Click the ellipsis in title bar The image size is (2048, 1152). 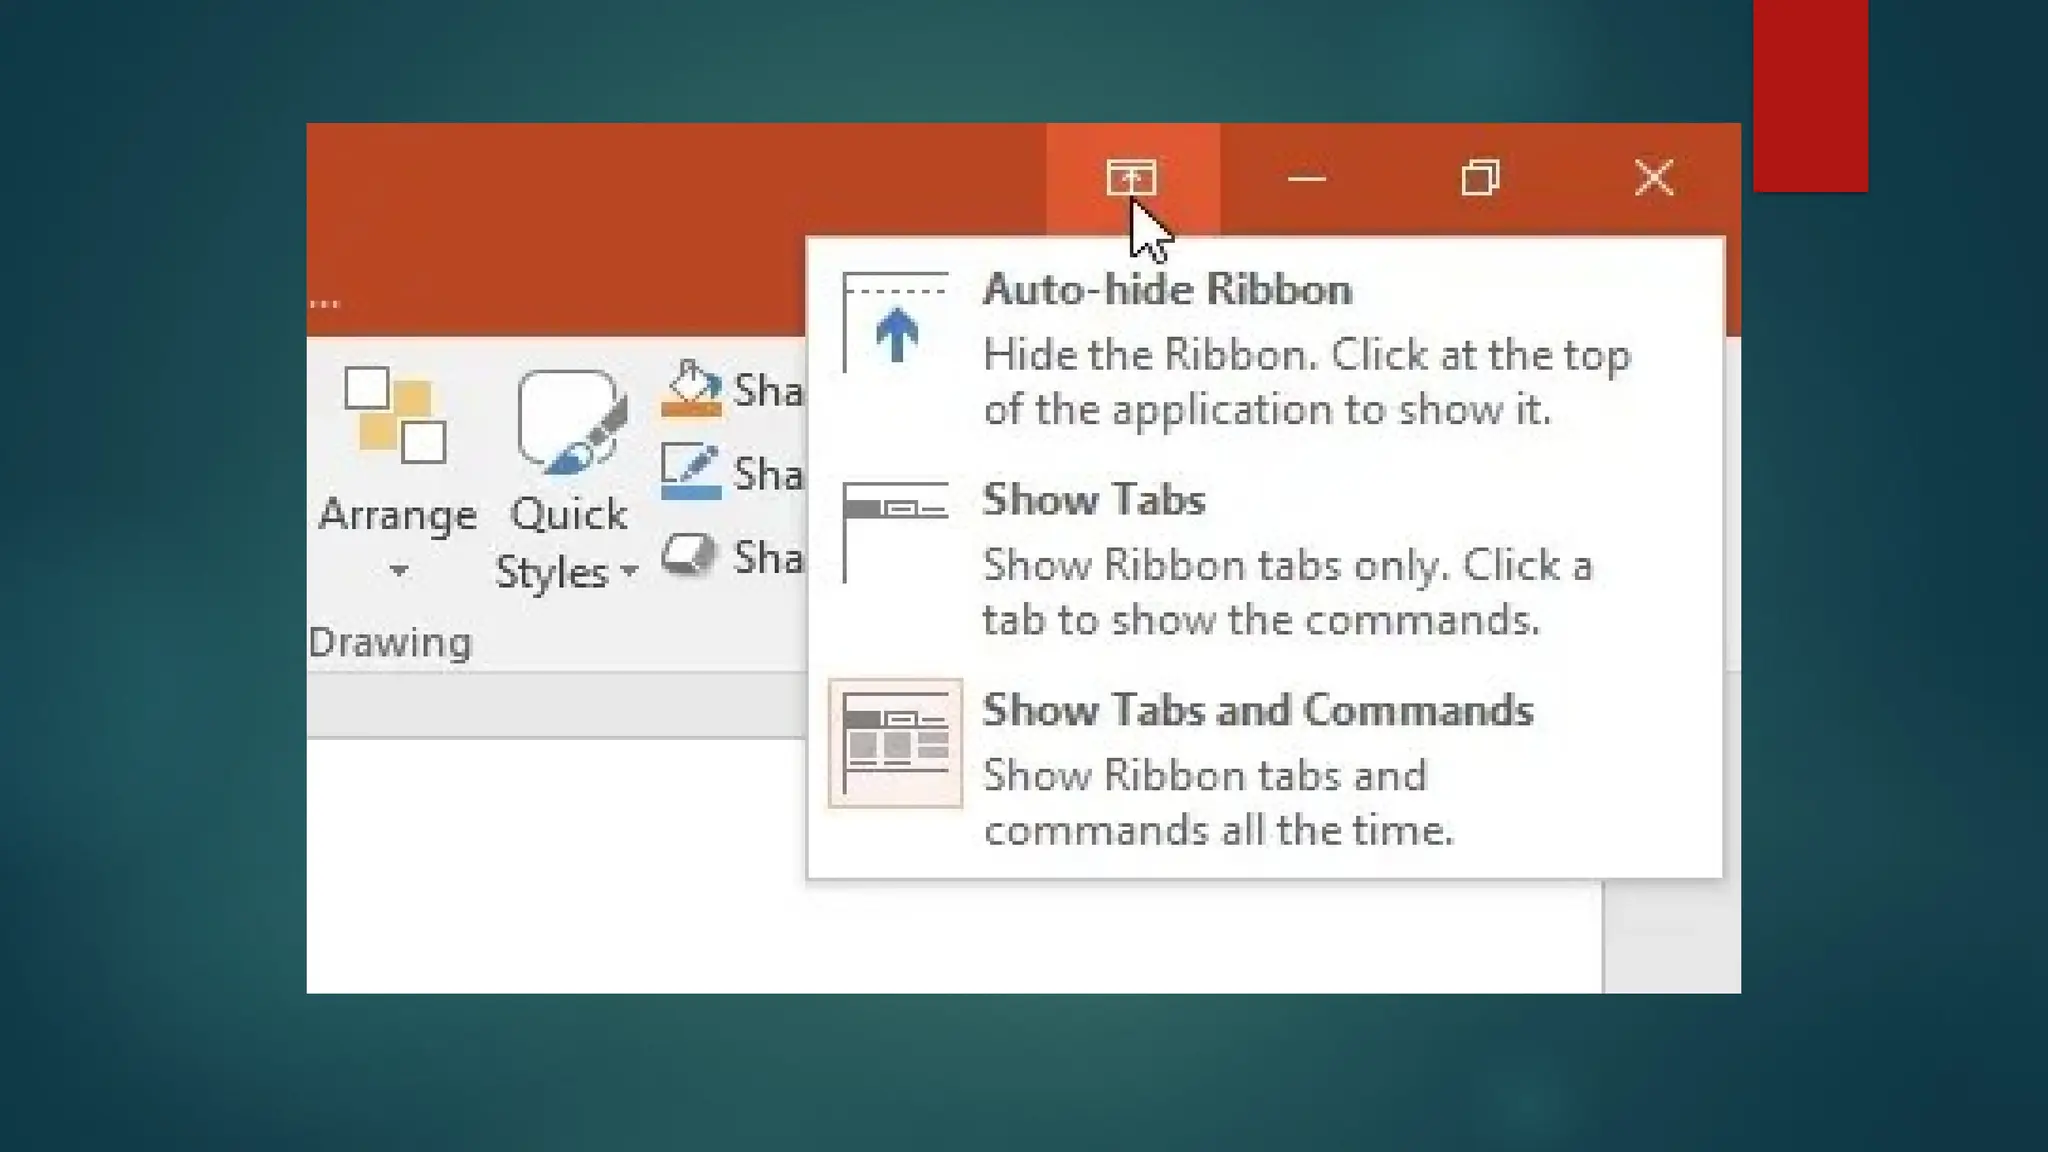pyautogui.click(x=325, y=303)
